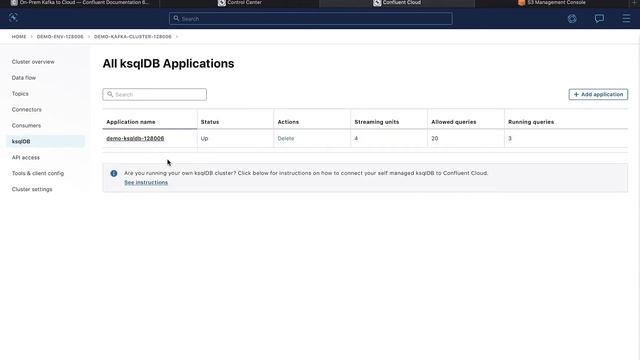Click the All ksqlDB Applications heading
This screenshot has height=360, width=640.
click(x=168, y=64)
